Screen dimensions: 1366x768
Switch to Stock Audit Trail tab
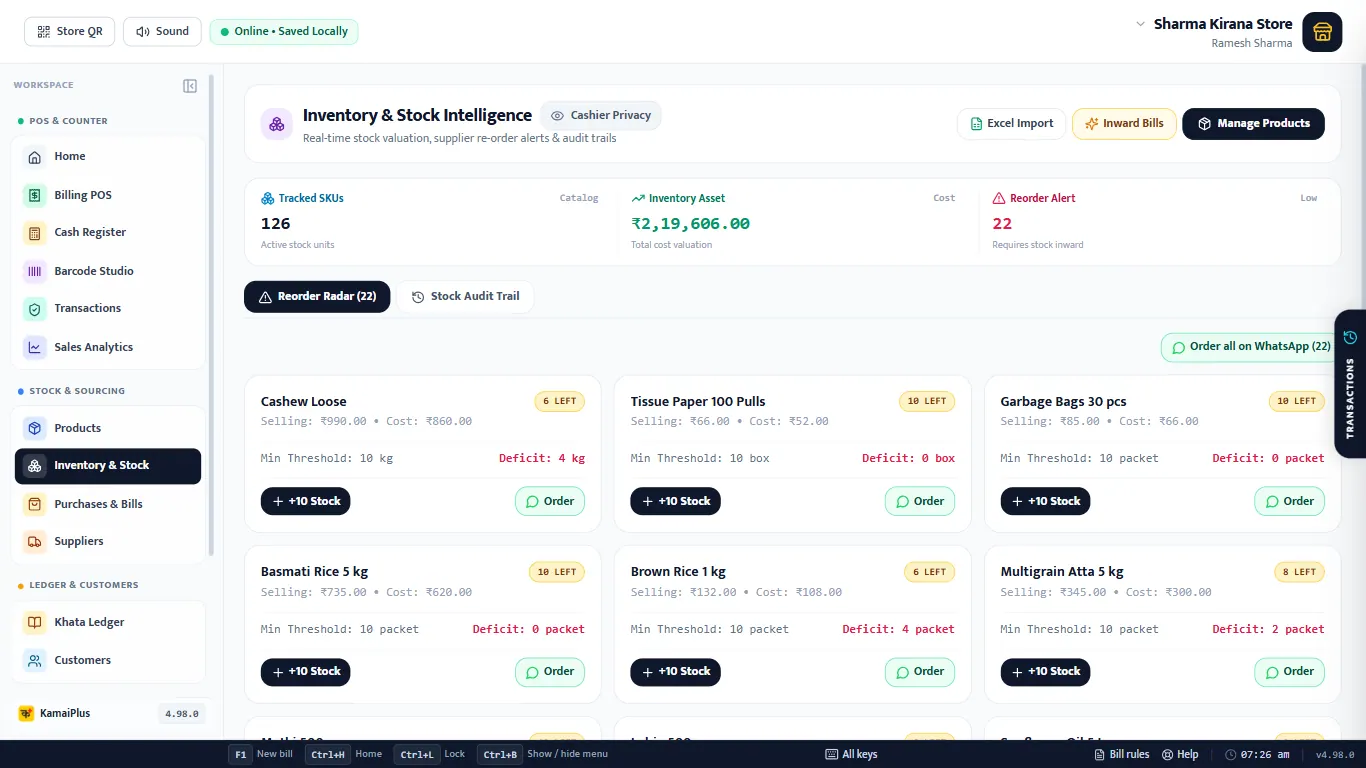pos(465,297)
